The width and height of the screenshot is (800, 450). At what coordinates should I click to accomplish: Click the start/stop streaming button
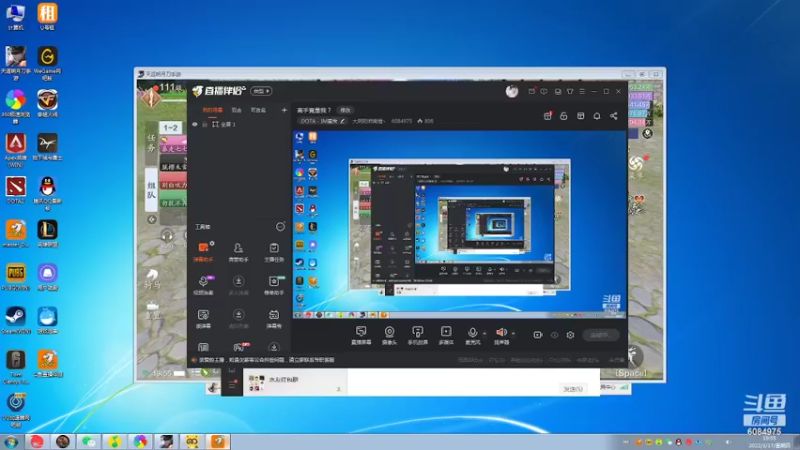[x=601, y=335]
